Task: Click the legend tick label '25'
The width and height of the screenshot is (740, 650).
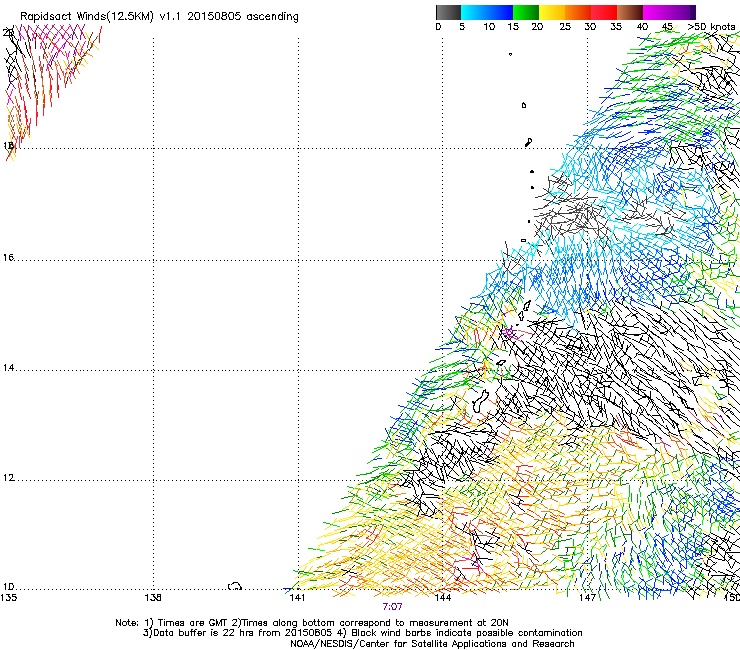Action: click(565, 27)
